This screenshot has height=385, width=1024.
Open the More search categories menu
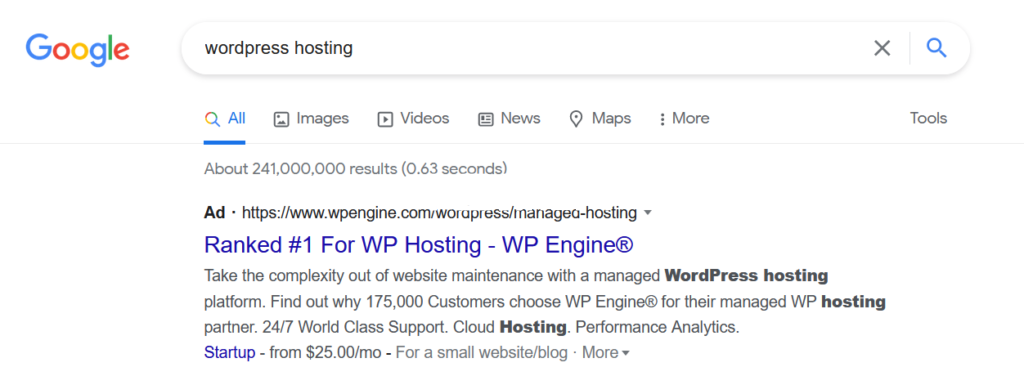pos(684,119)
